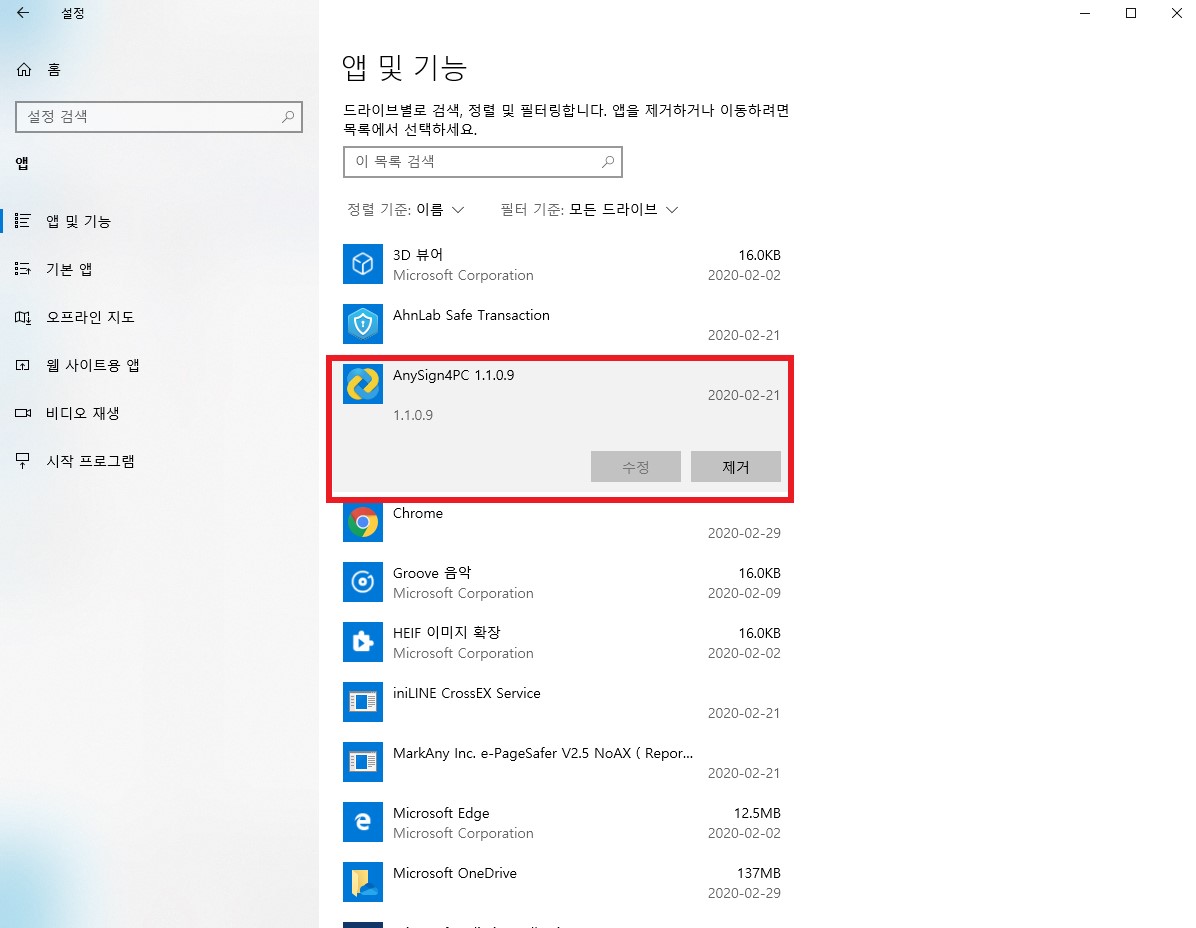This screenshot has height=928, width=1196.
Task: Select AhnLab Safe Transaction entry name
Action: (471, 315)
